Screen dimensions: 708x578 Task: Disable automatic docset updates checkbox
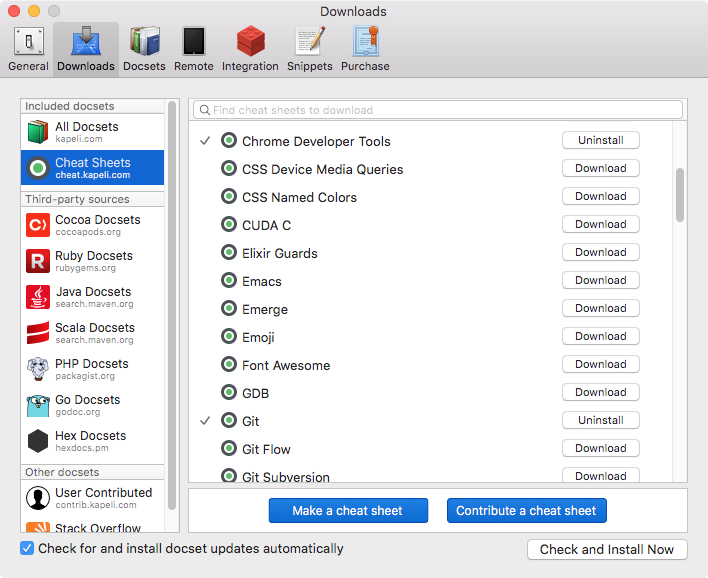pyautogui.click(x=27, y=548)
